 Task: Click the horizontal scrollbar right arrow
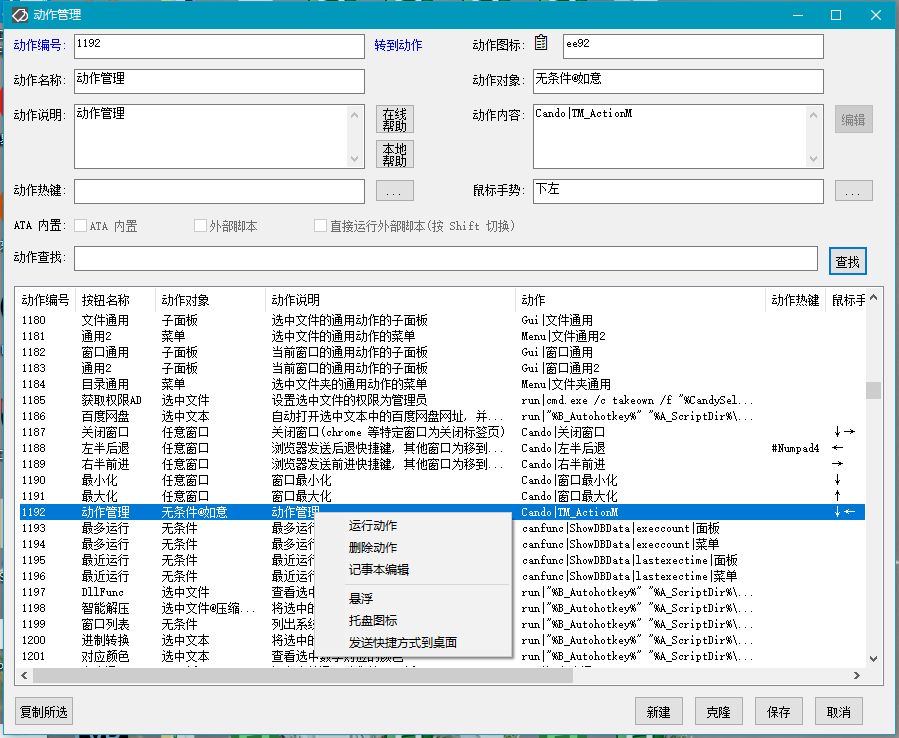[857, 675]
